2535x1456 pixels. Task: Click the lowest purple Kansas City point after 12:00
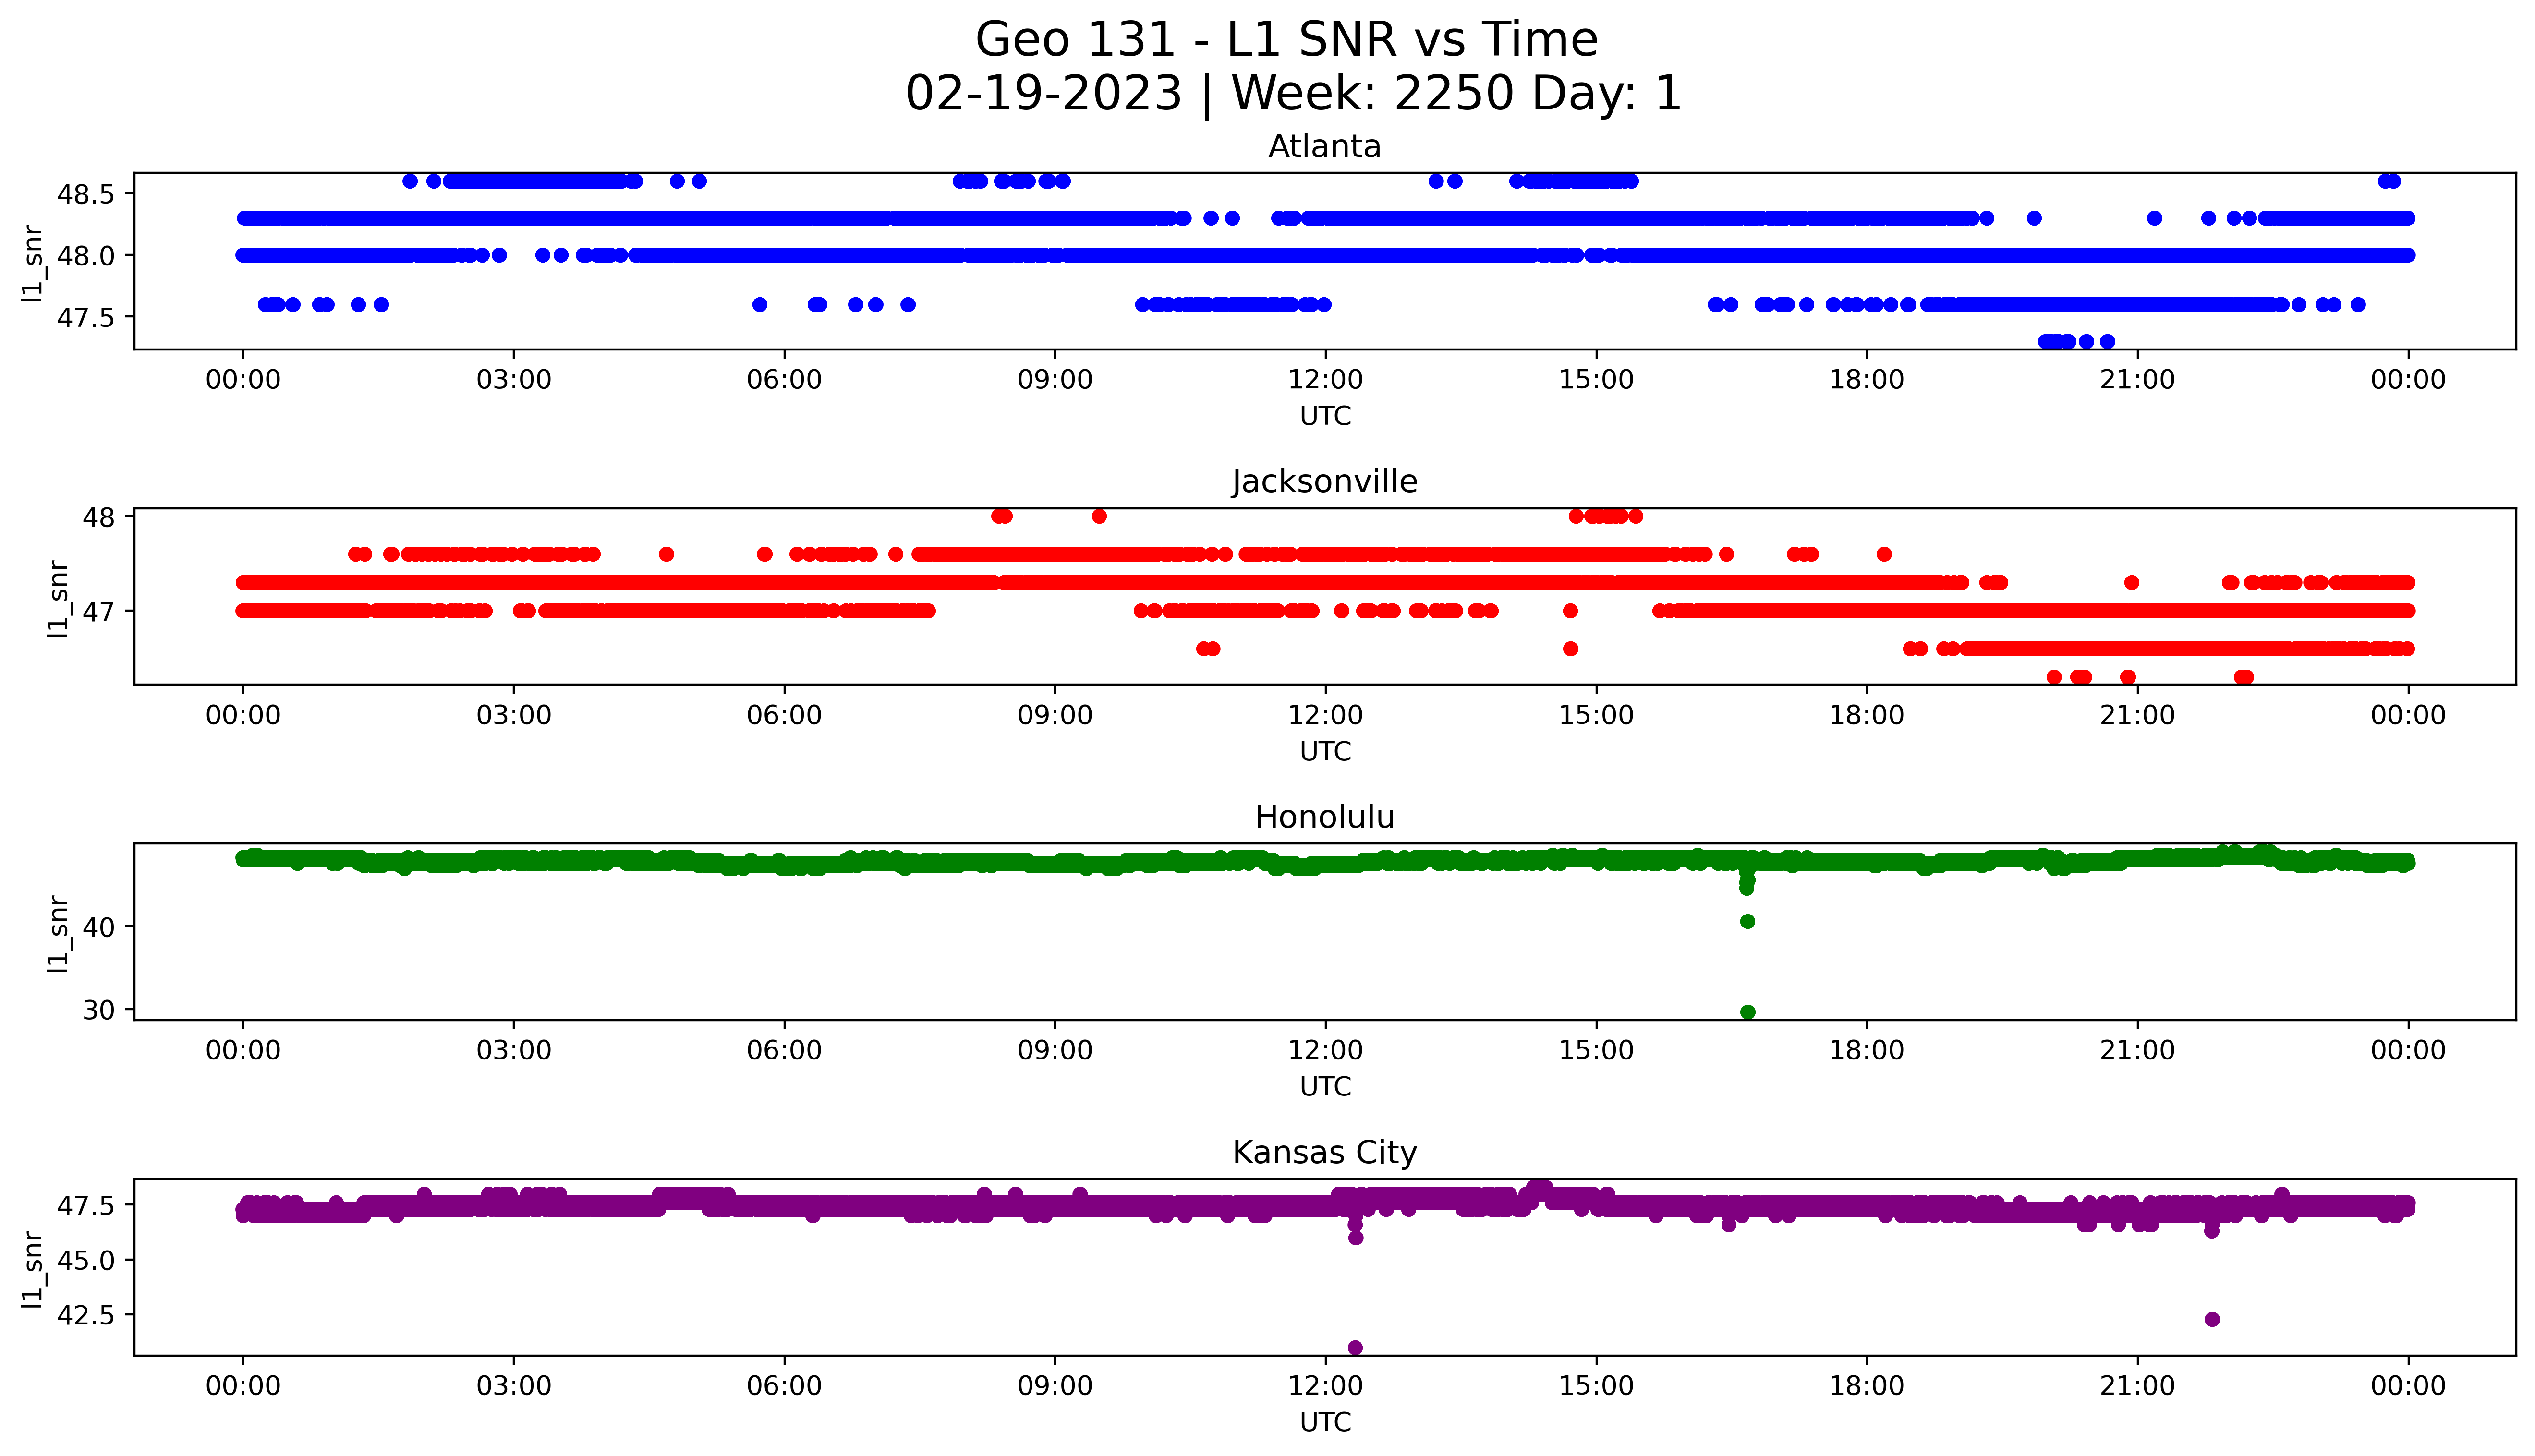(1355, 1347)
